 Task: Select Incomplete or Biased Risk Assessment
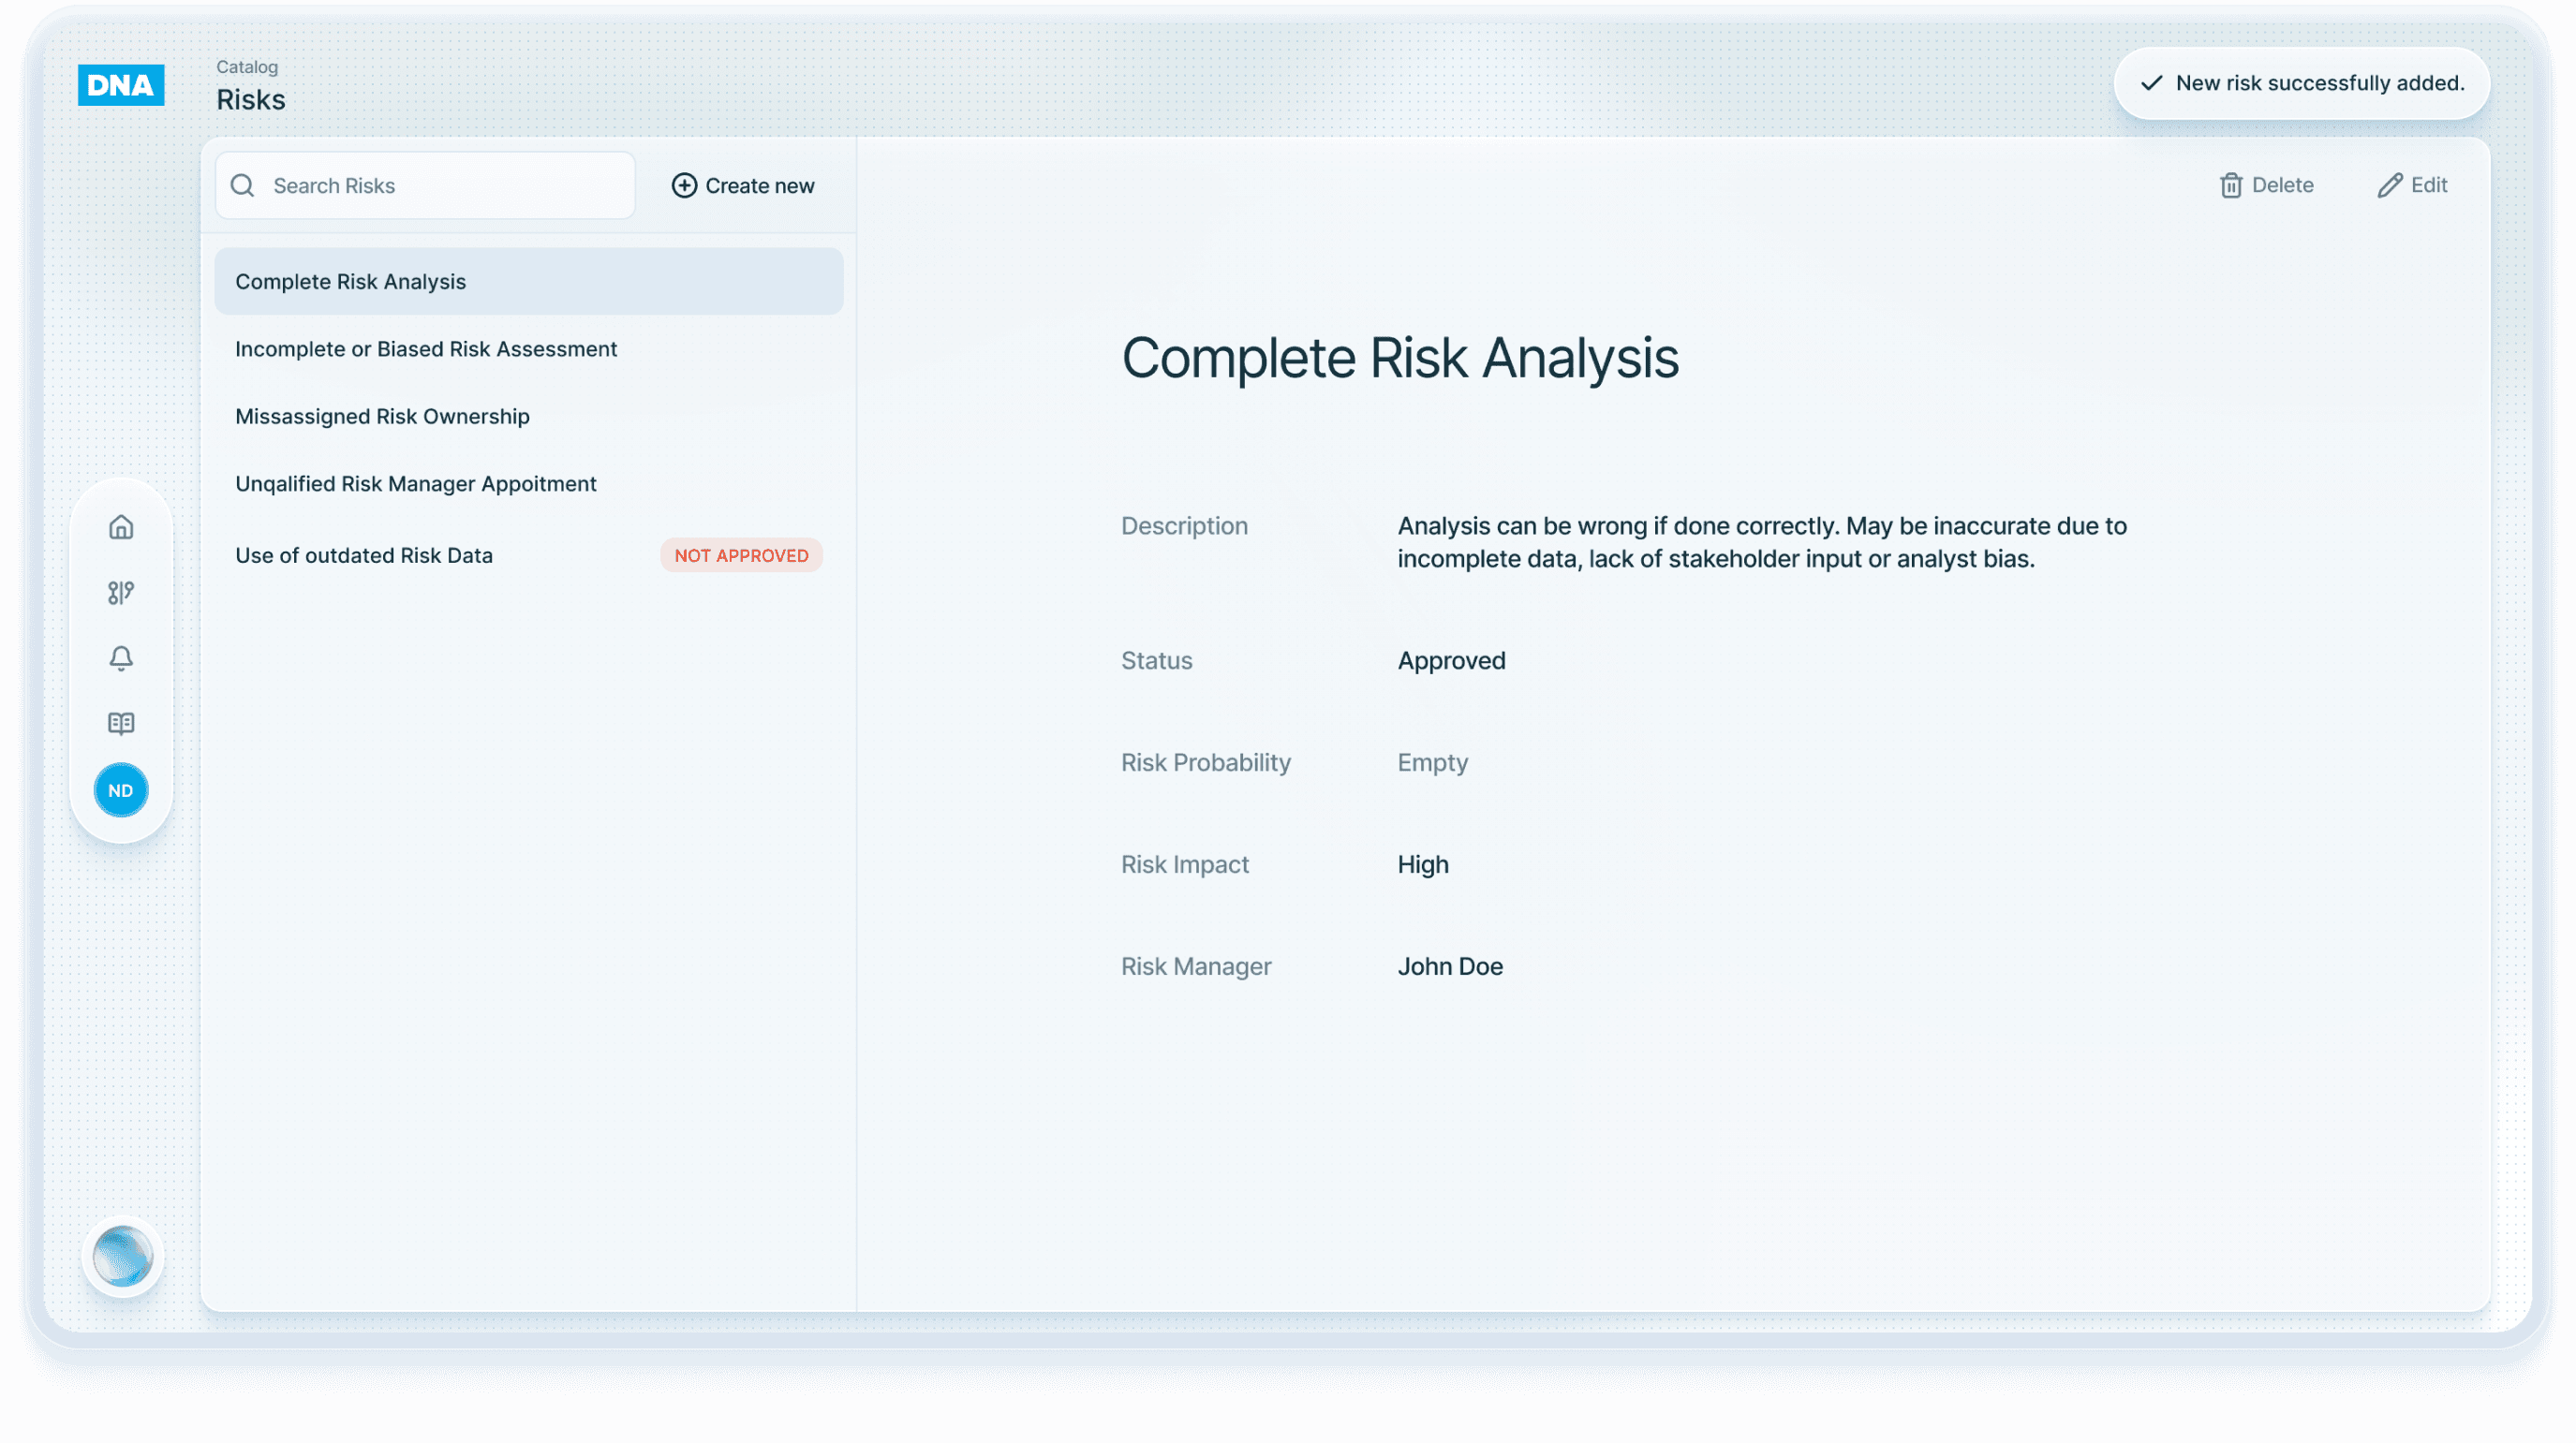point(426,349)
